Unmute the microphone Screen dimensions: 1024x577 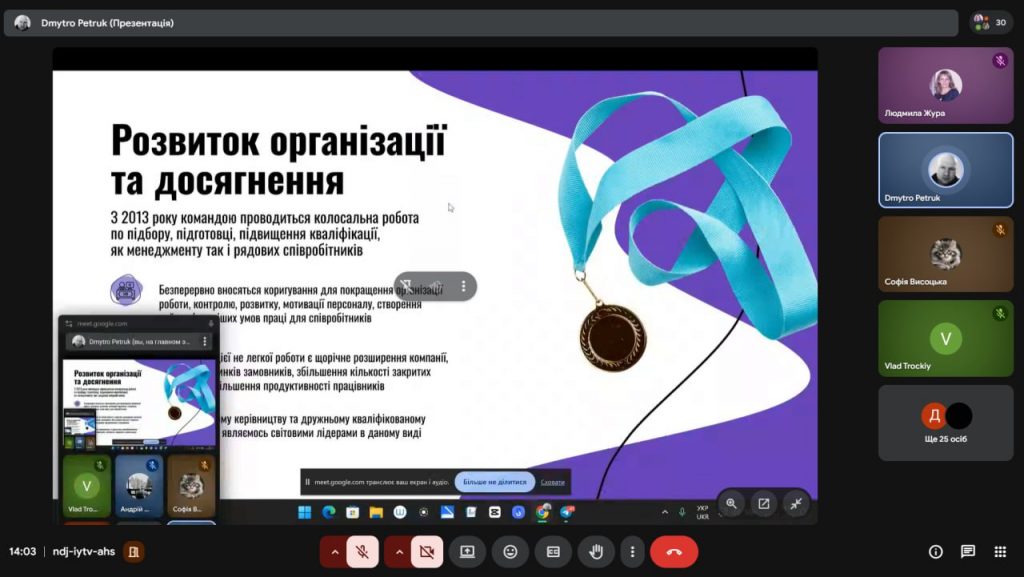coord(363,551)
